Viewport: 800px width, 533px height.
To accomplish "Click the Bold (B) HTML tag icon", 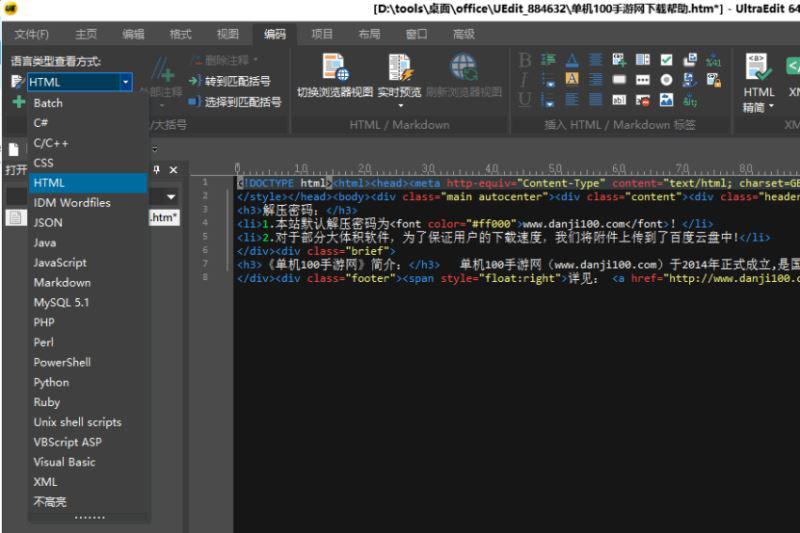I will pos(525,60).
